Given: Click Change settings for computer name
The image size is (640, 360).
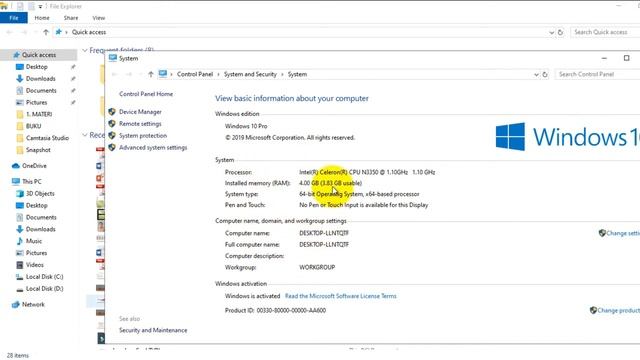Looking at the screenshot, I should pyautogui.click(x=623, y=233).
